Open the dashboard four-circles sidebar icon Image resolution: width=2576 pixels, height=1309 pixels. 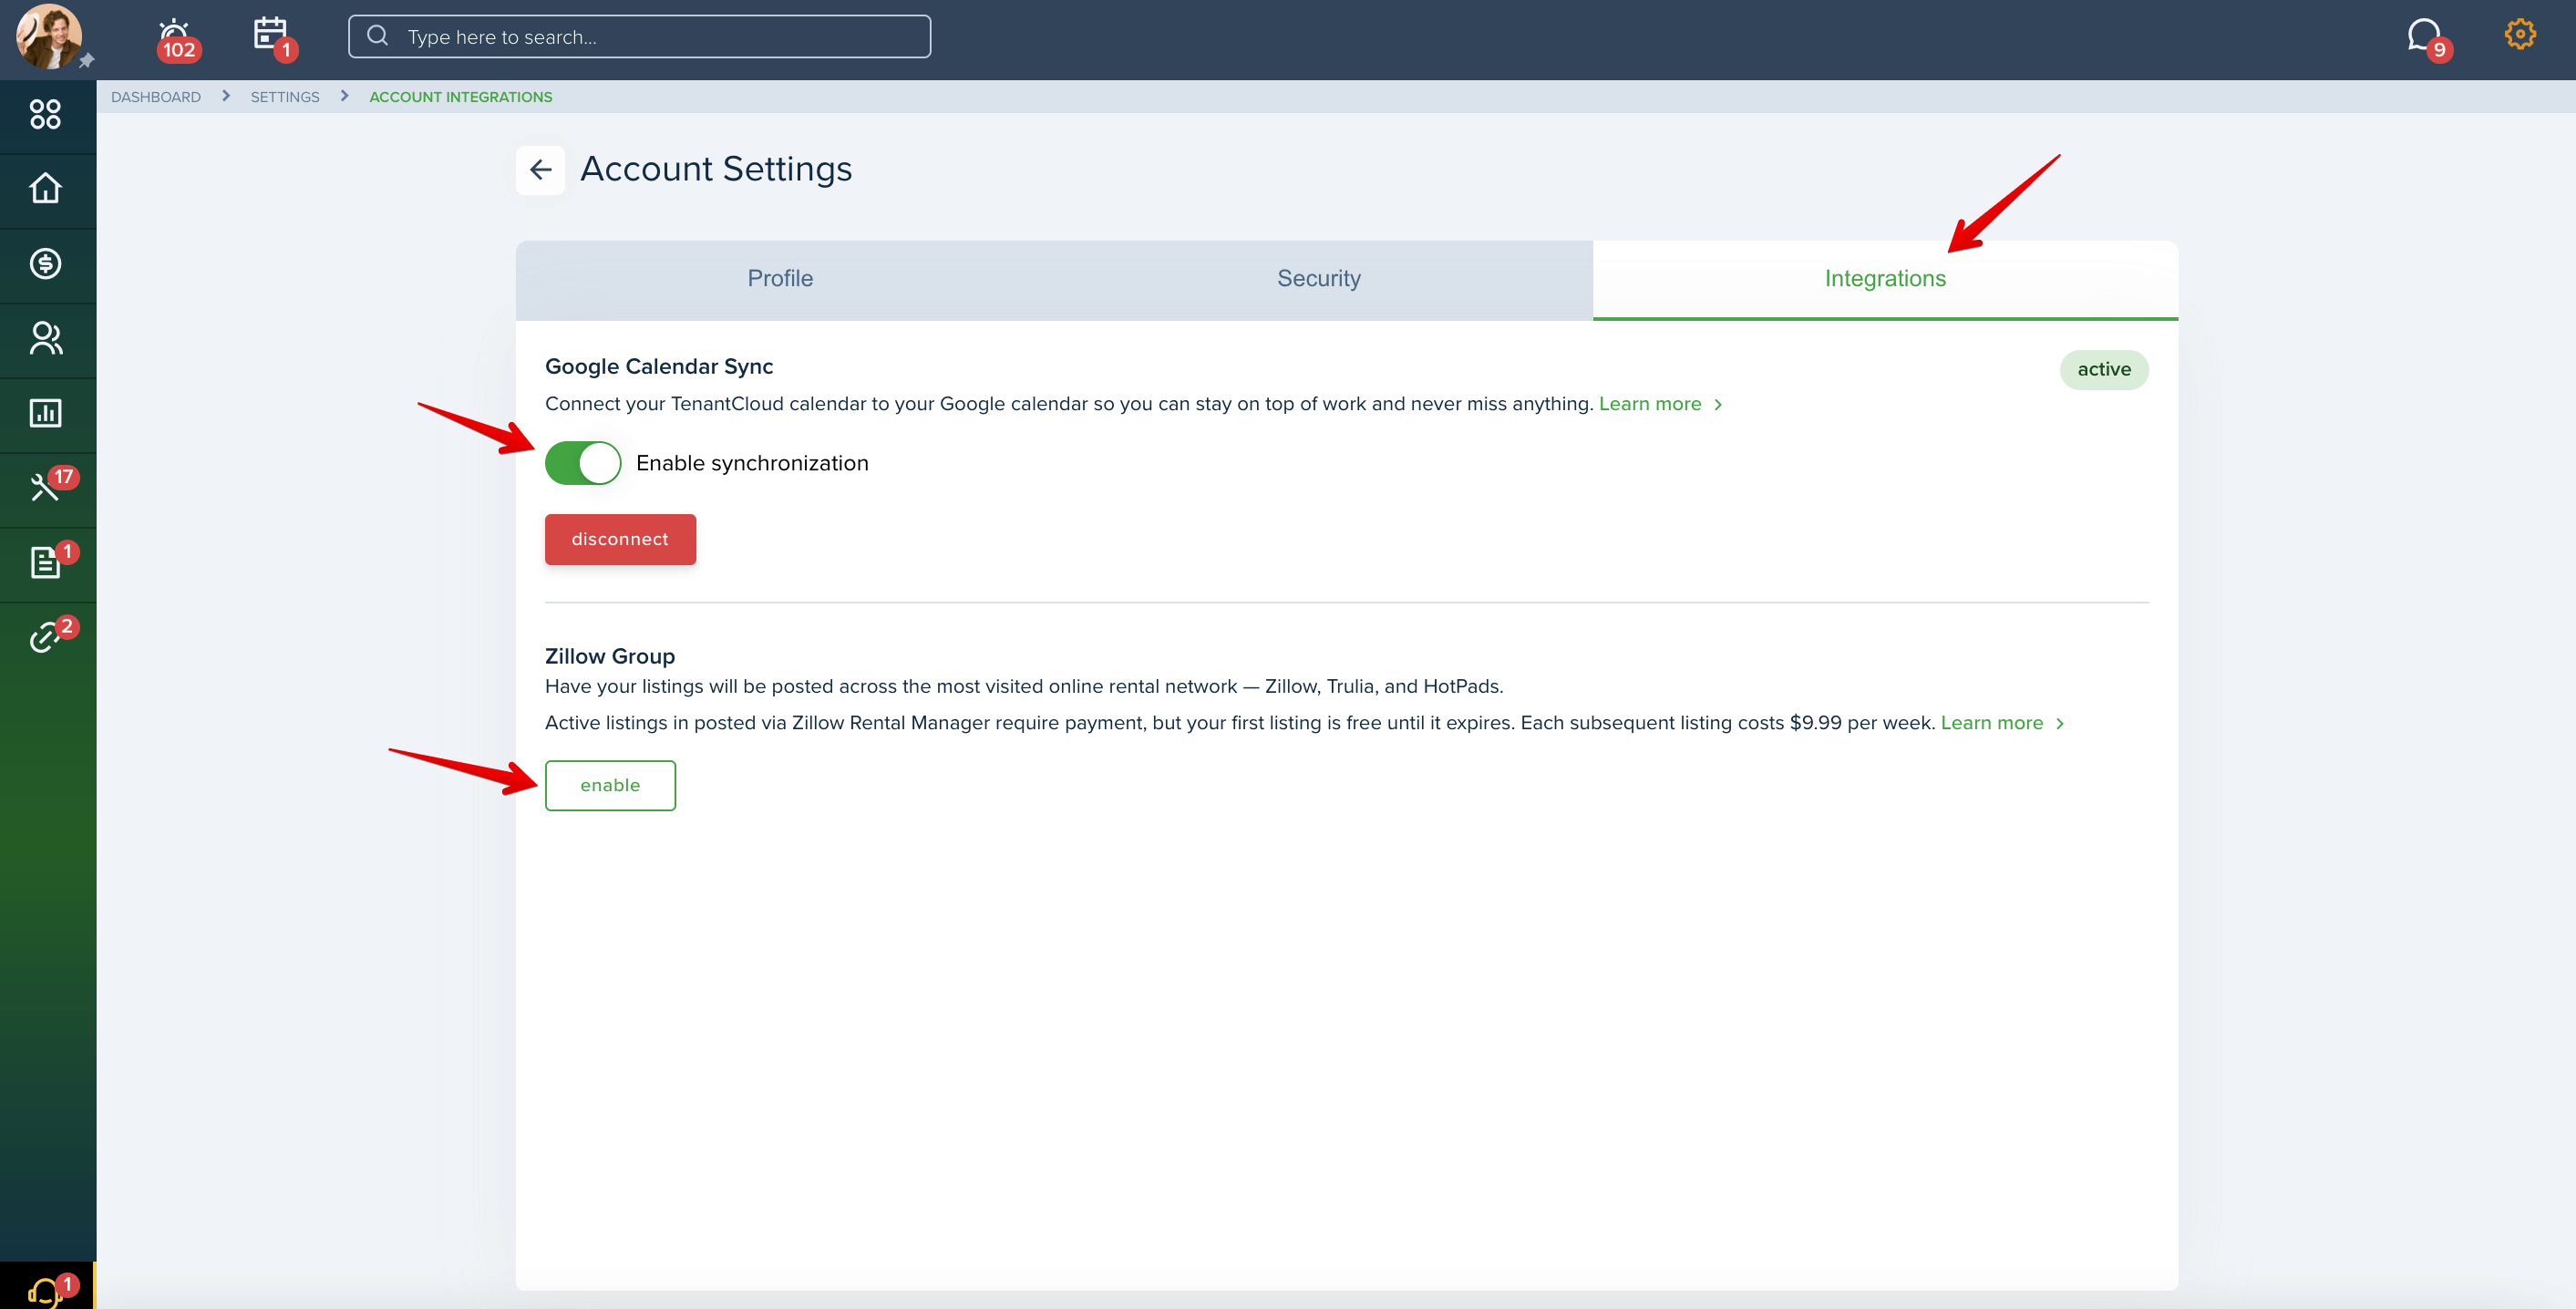[x=46, y=115]
